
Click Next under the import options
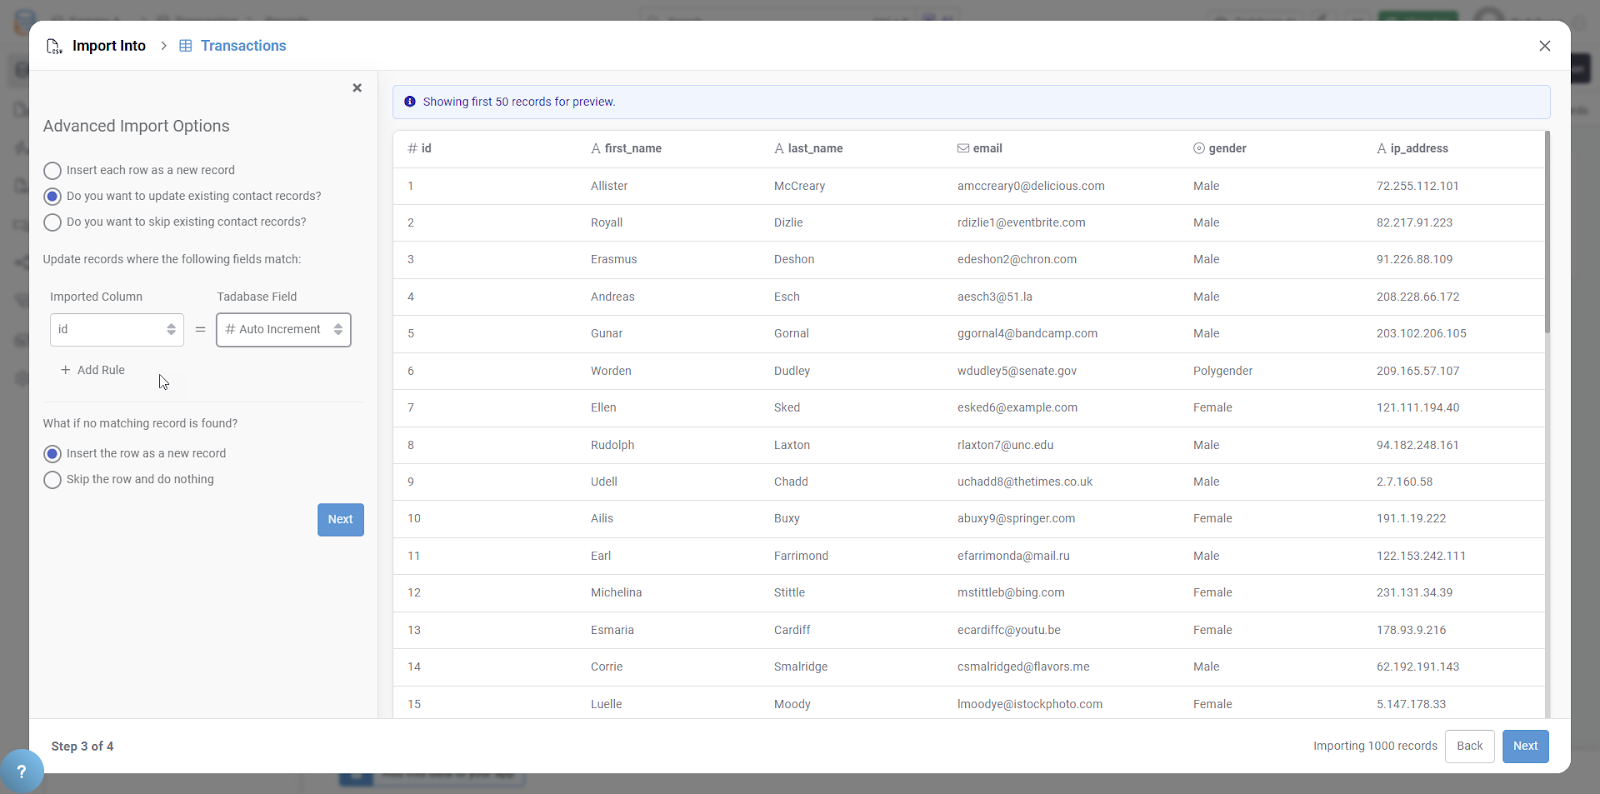coord(340,520)
